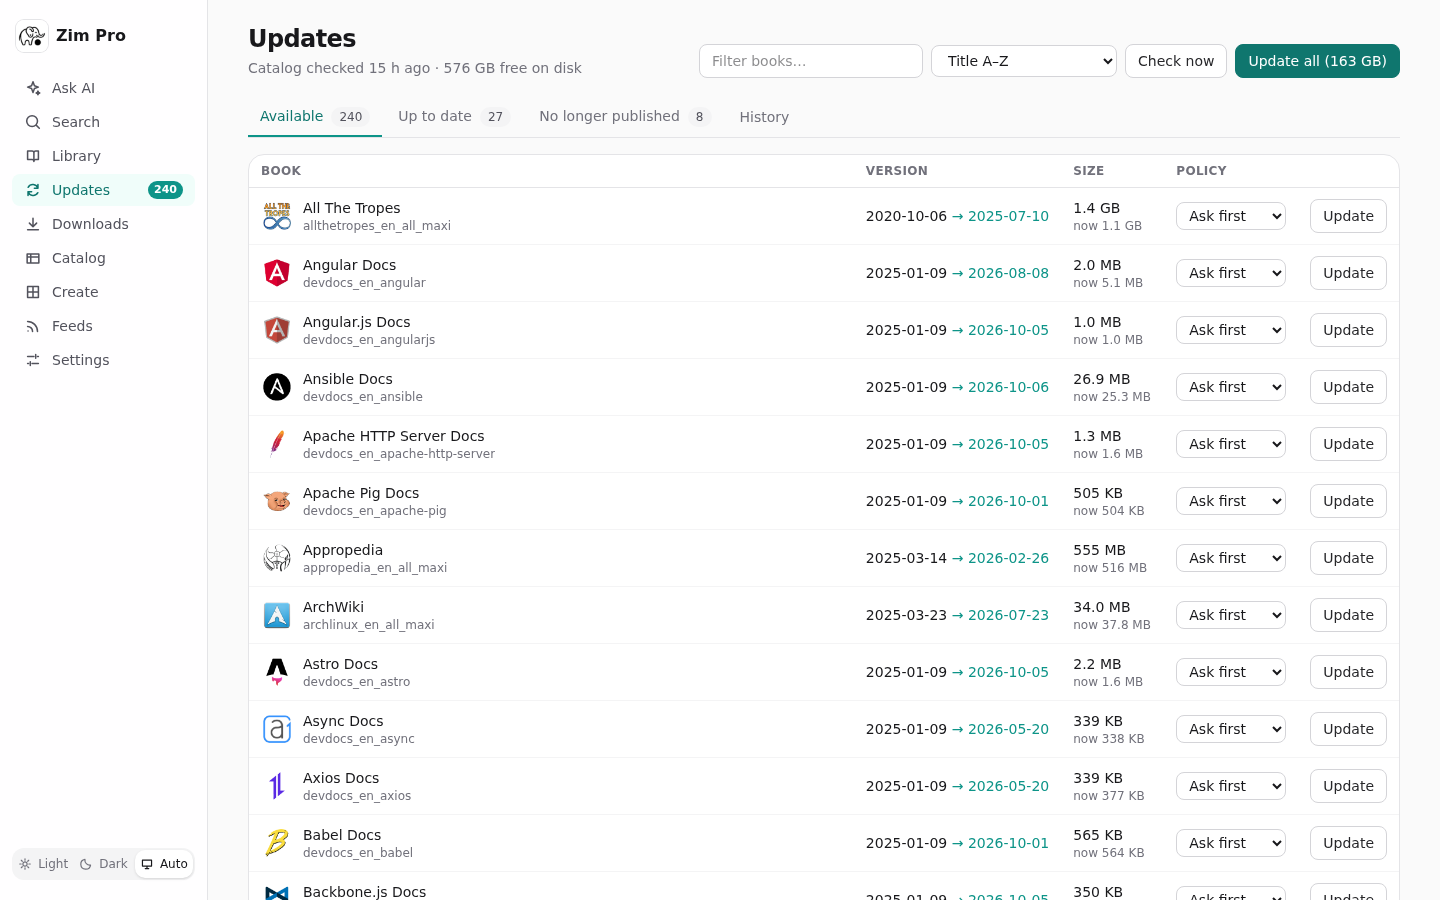
Task: Open the No longer published tab
Action: (x=624, y=116)
